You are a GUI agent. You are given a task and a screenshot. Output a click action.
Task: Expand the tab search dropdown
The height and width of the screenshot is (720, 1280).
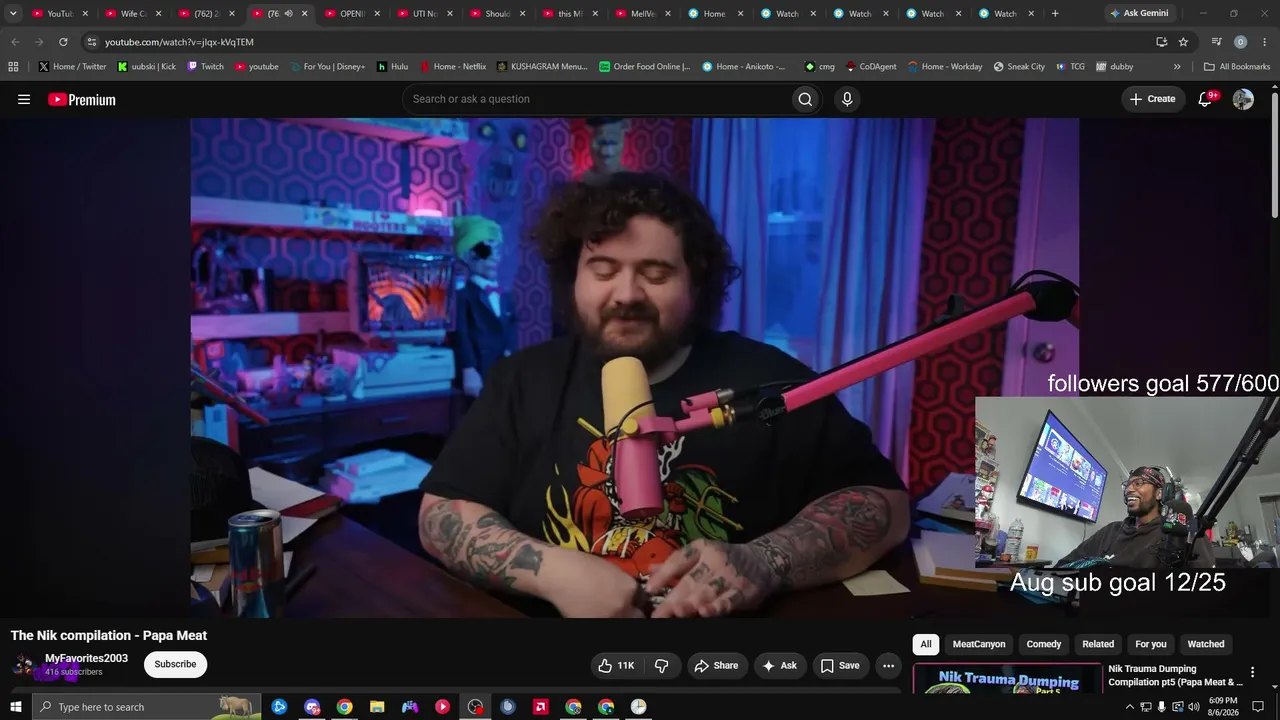(x=13, y=14)
